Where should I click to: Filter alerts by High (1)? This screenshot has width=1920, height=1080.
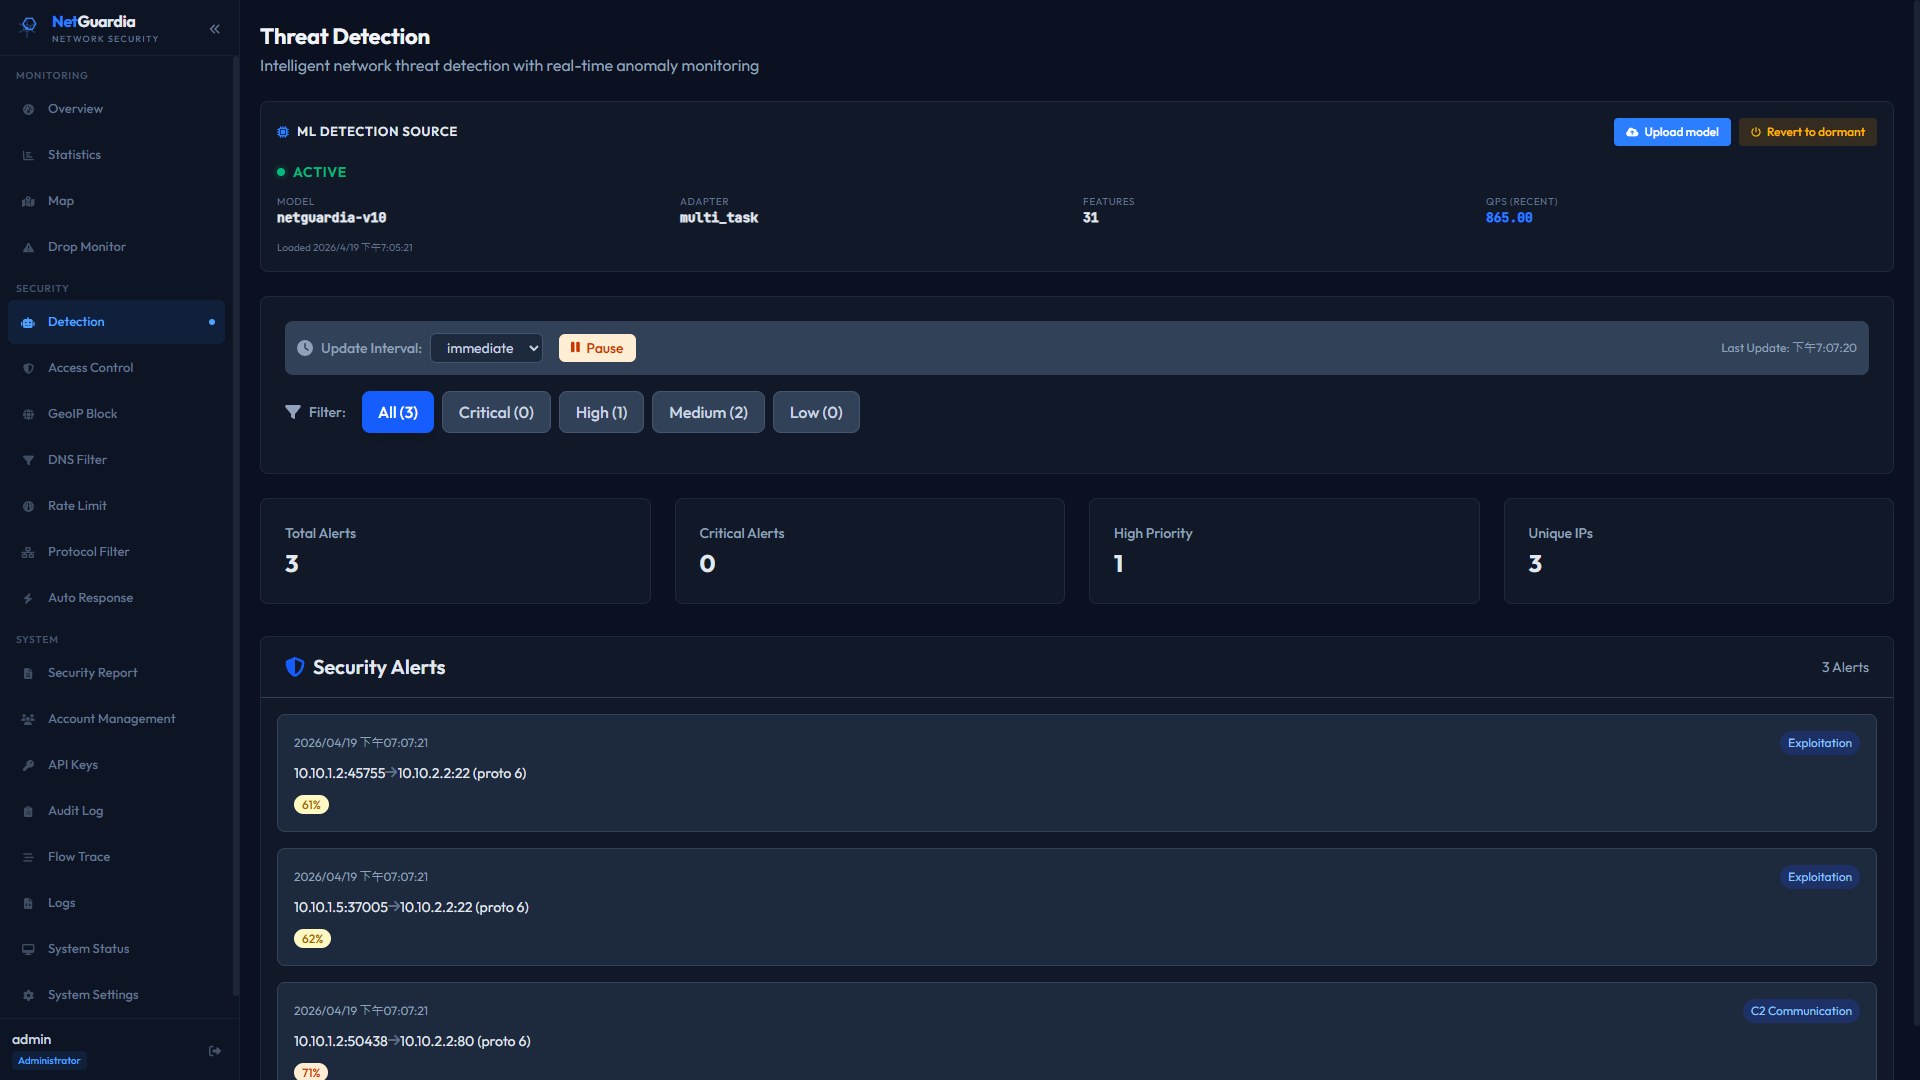point(601,412)
